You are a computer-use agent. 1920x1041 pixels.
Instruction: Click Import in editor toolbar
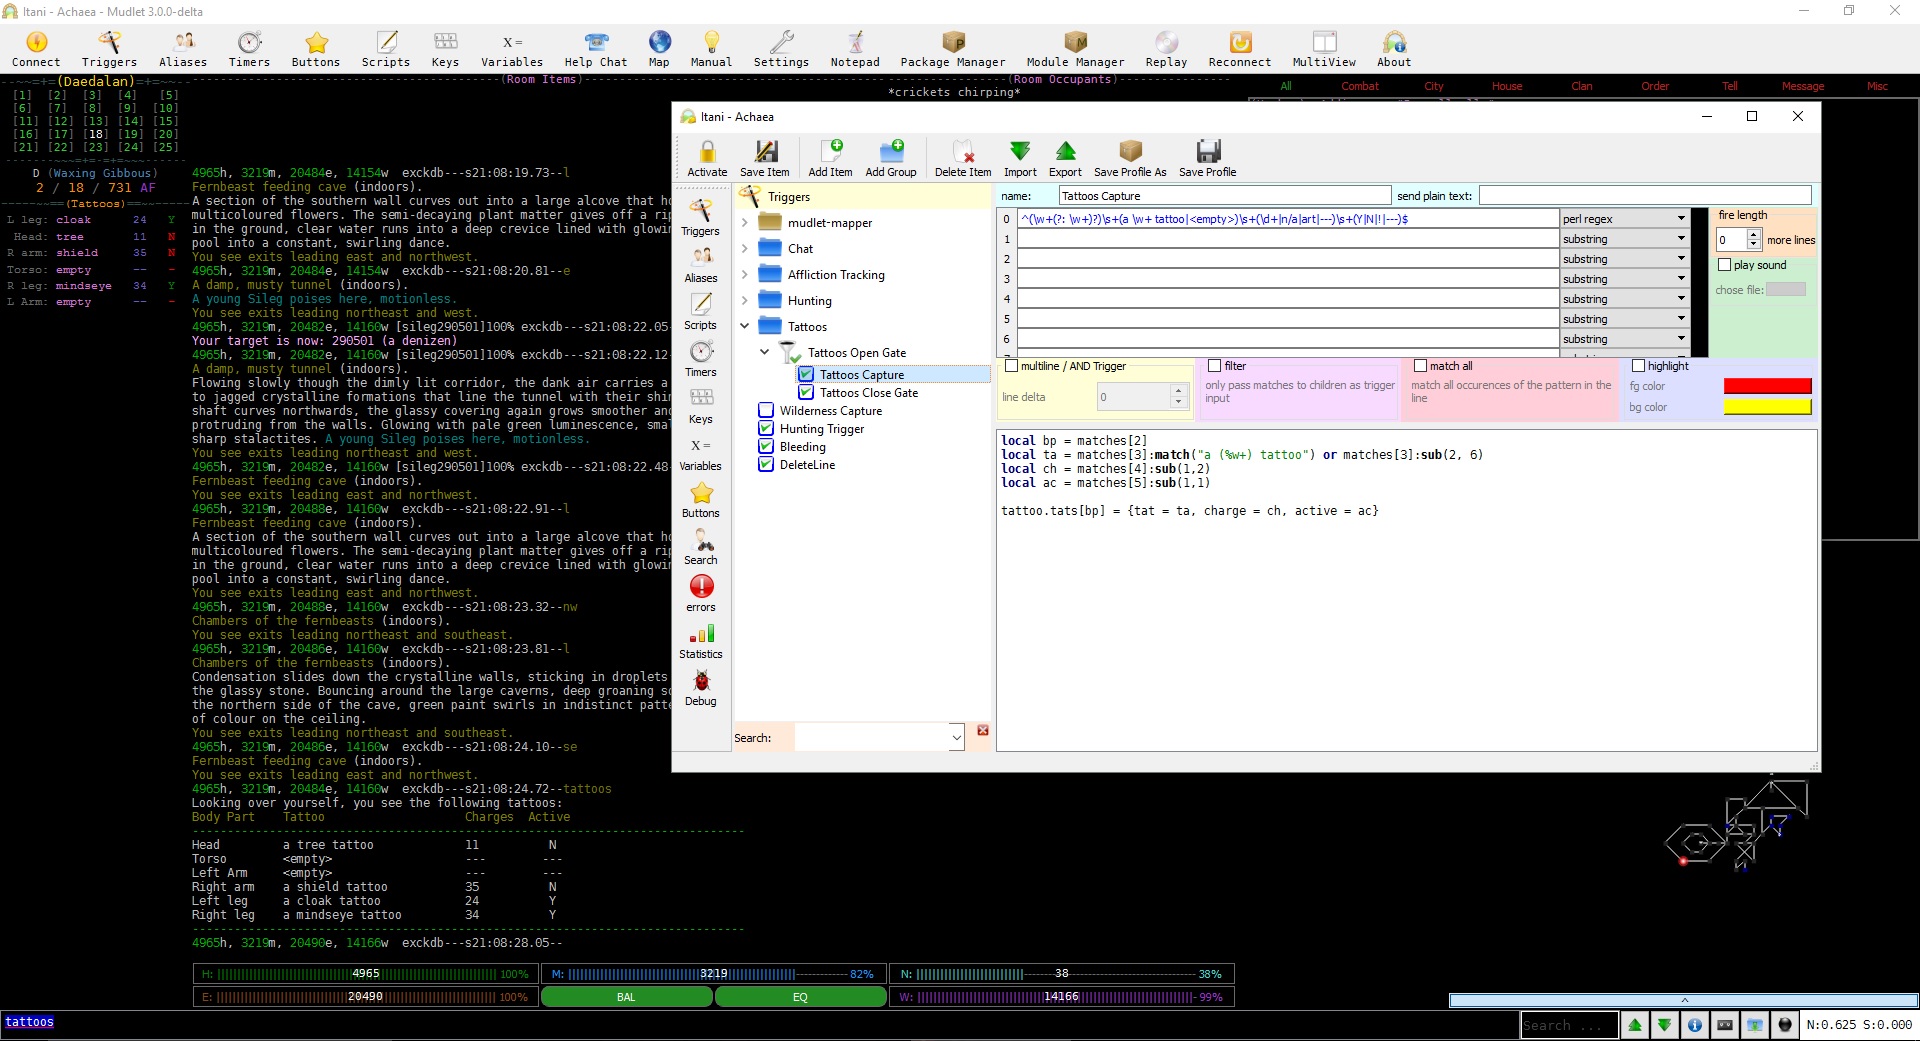point(1020,158)
